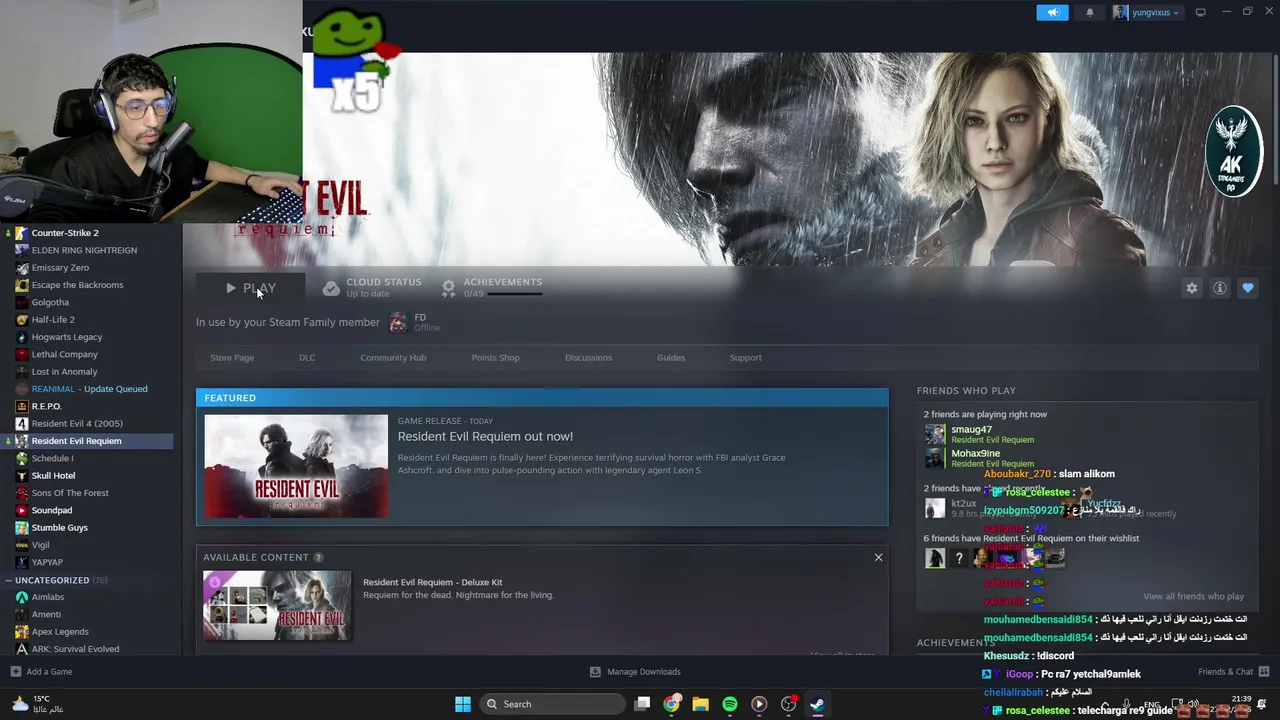Open FD family member avatar

pos(398,322)
